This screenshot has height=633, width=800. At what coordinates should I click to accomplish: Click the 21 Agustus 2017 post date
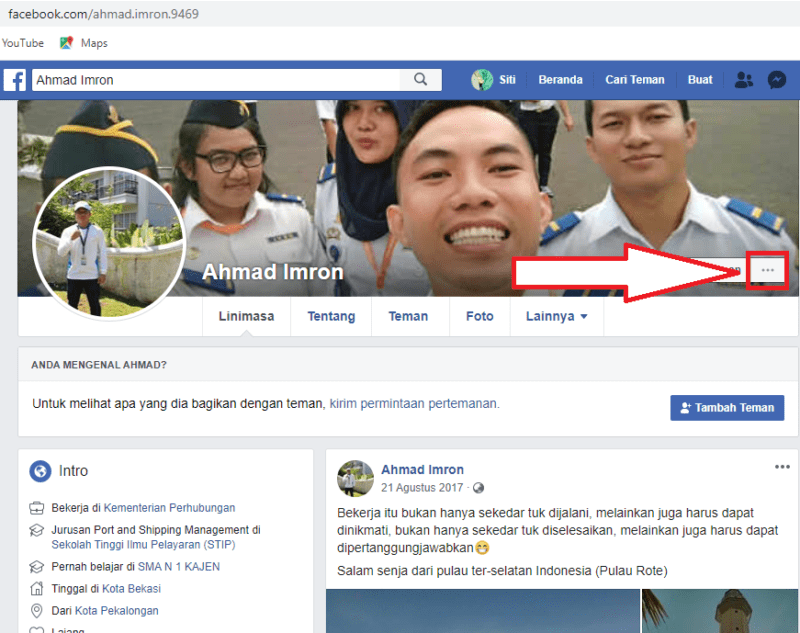(422, 488)
